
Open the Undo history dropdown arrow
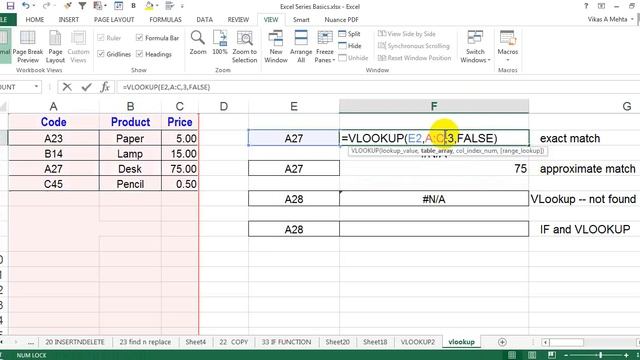tap(33, 6)
